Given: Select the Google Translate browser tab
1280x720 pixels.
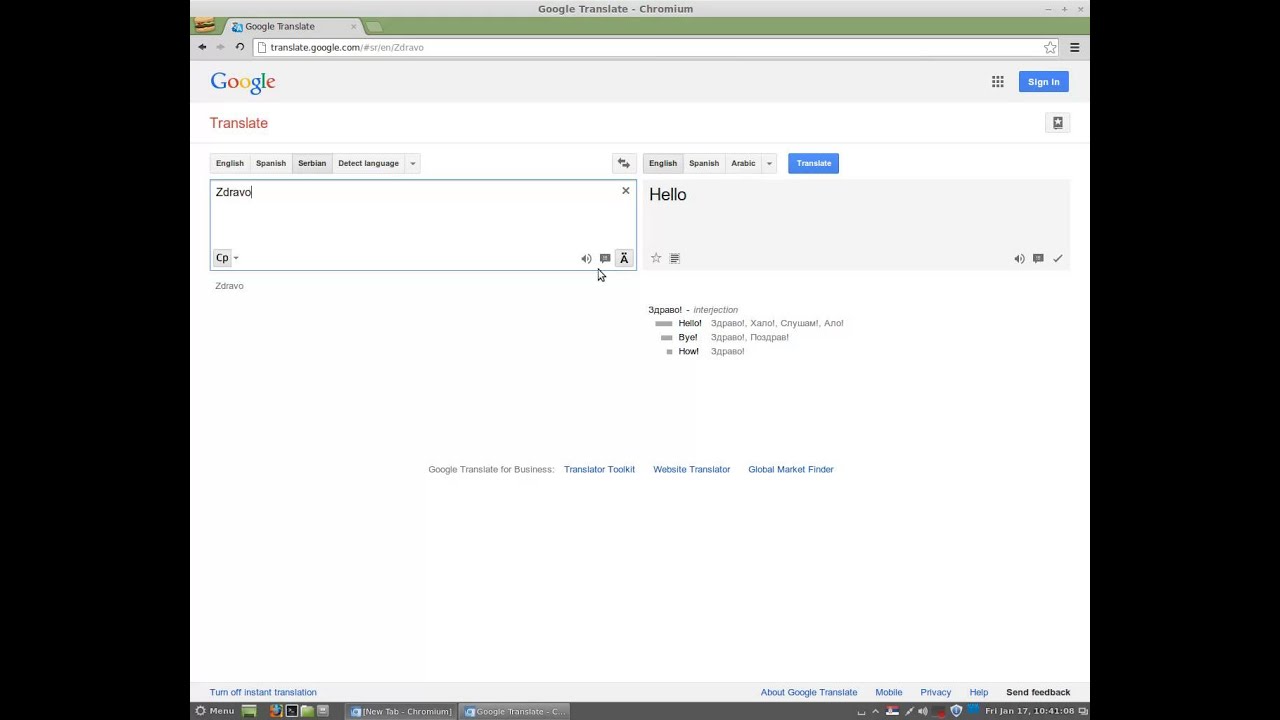Looking at the screenshot, I should click(290, 26).
